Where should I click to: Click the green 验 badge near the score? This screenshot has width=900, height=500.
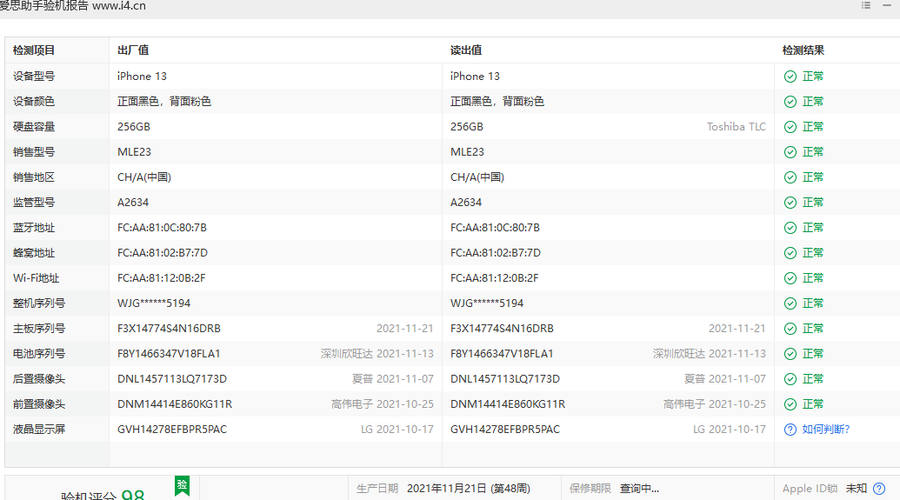[x=182, y=486]
